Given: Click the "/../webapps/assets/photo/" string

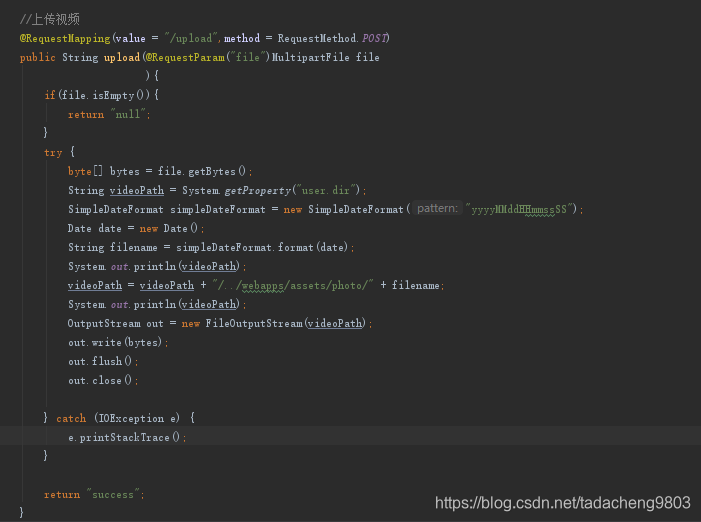Looking at the screenshot, I should point(293,285).
